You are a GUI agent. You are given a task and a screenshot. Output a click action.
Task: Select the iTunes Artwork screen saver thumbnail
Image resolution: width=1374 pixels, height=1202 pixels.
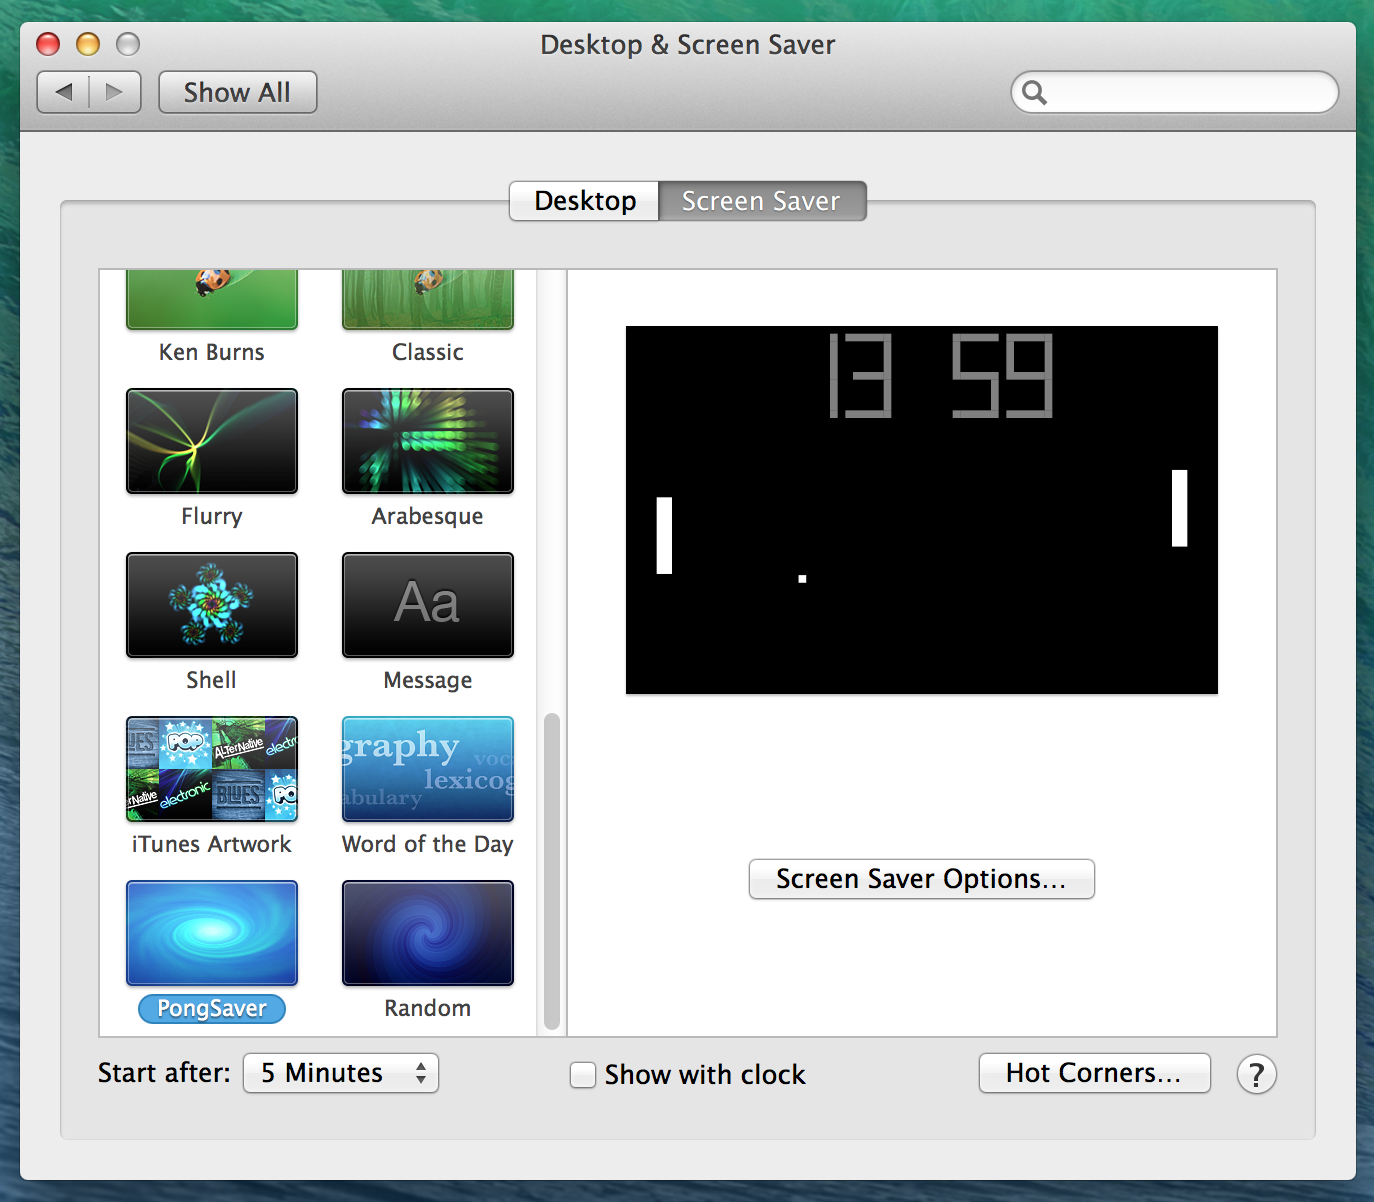tap(212, 769)
